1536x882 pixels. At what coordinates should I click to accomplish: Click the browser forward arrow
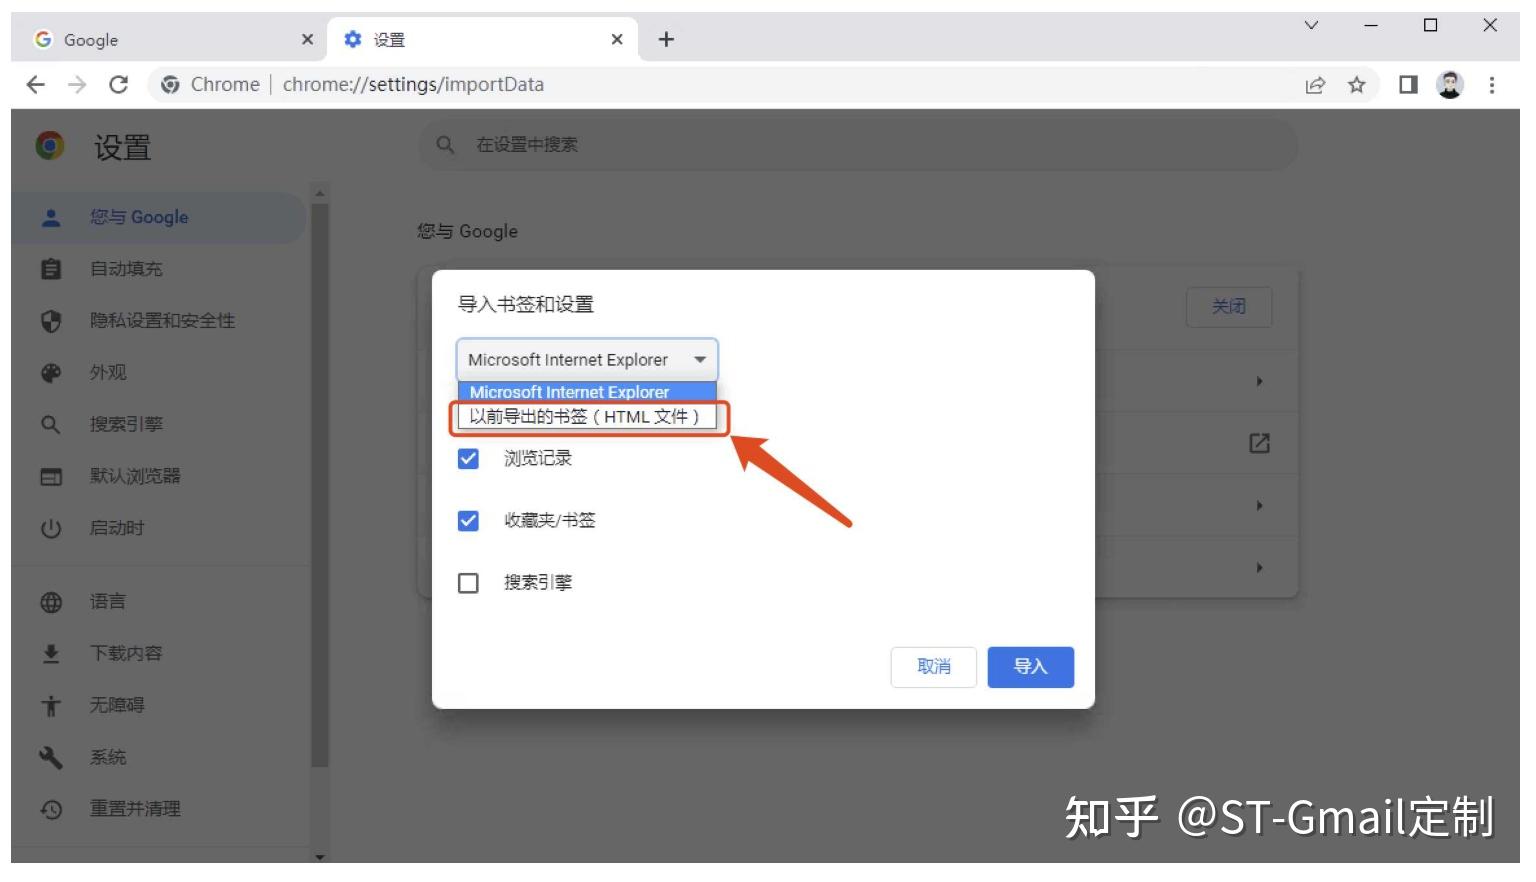[77, 85]
